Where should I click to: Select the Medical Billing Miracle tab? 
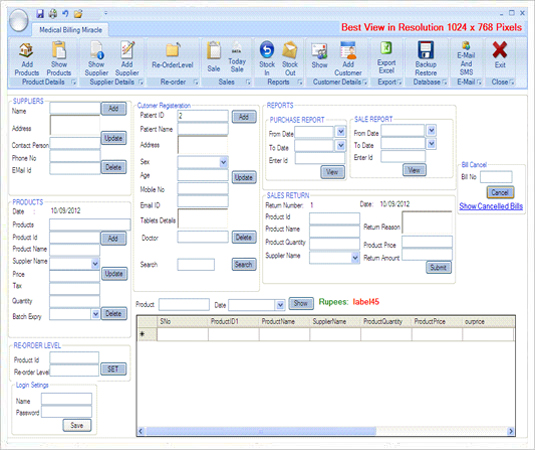point(70,30)
